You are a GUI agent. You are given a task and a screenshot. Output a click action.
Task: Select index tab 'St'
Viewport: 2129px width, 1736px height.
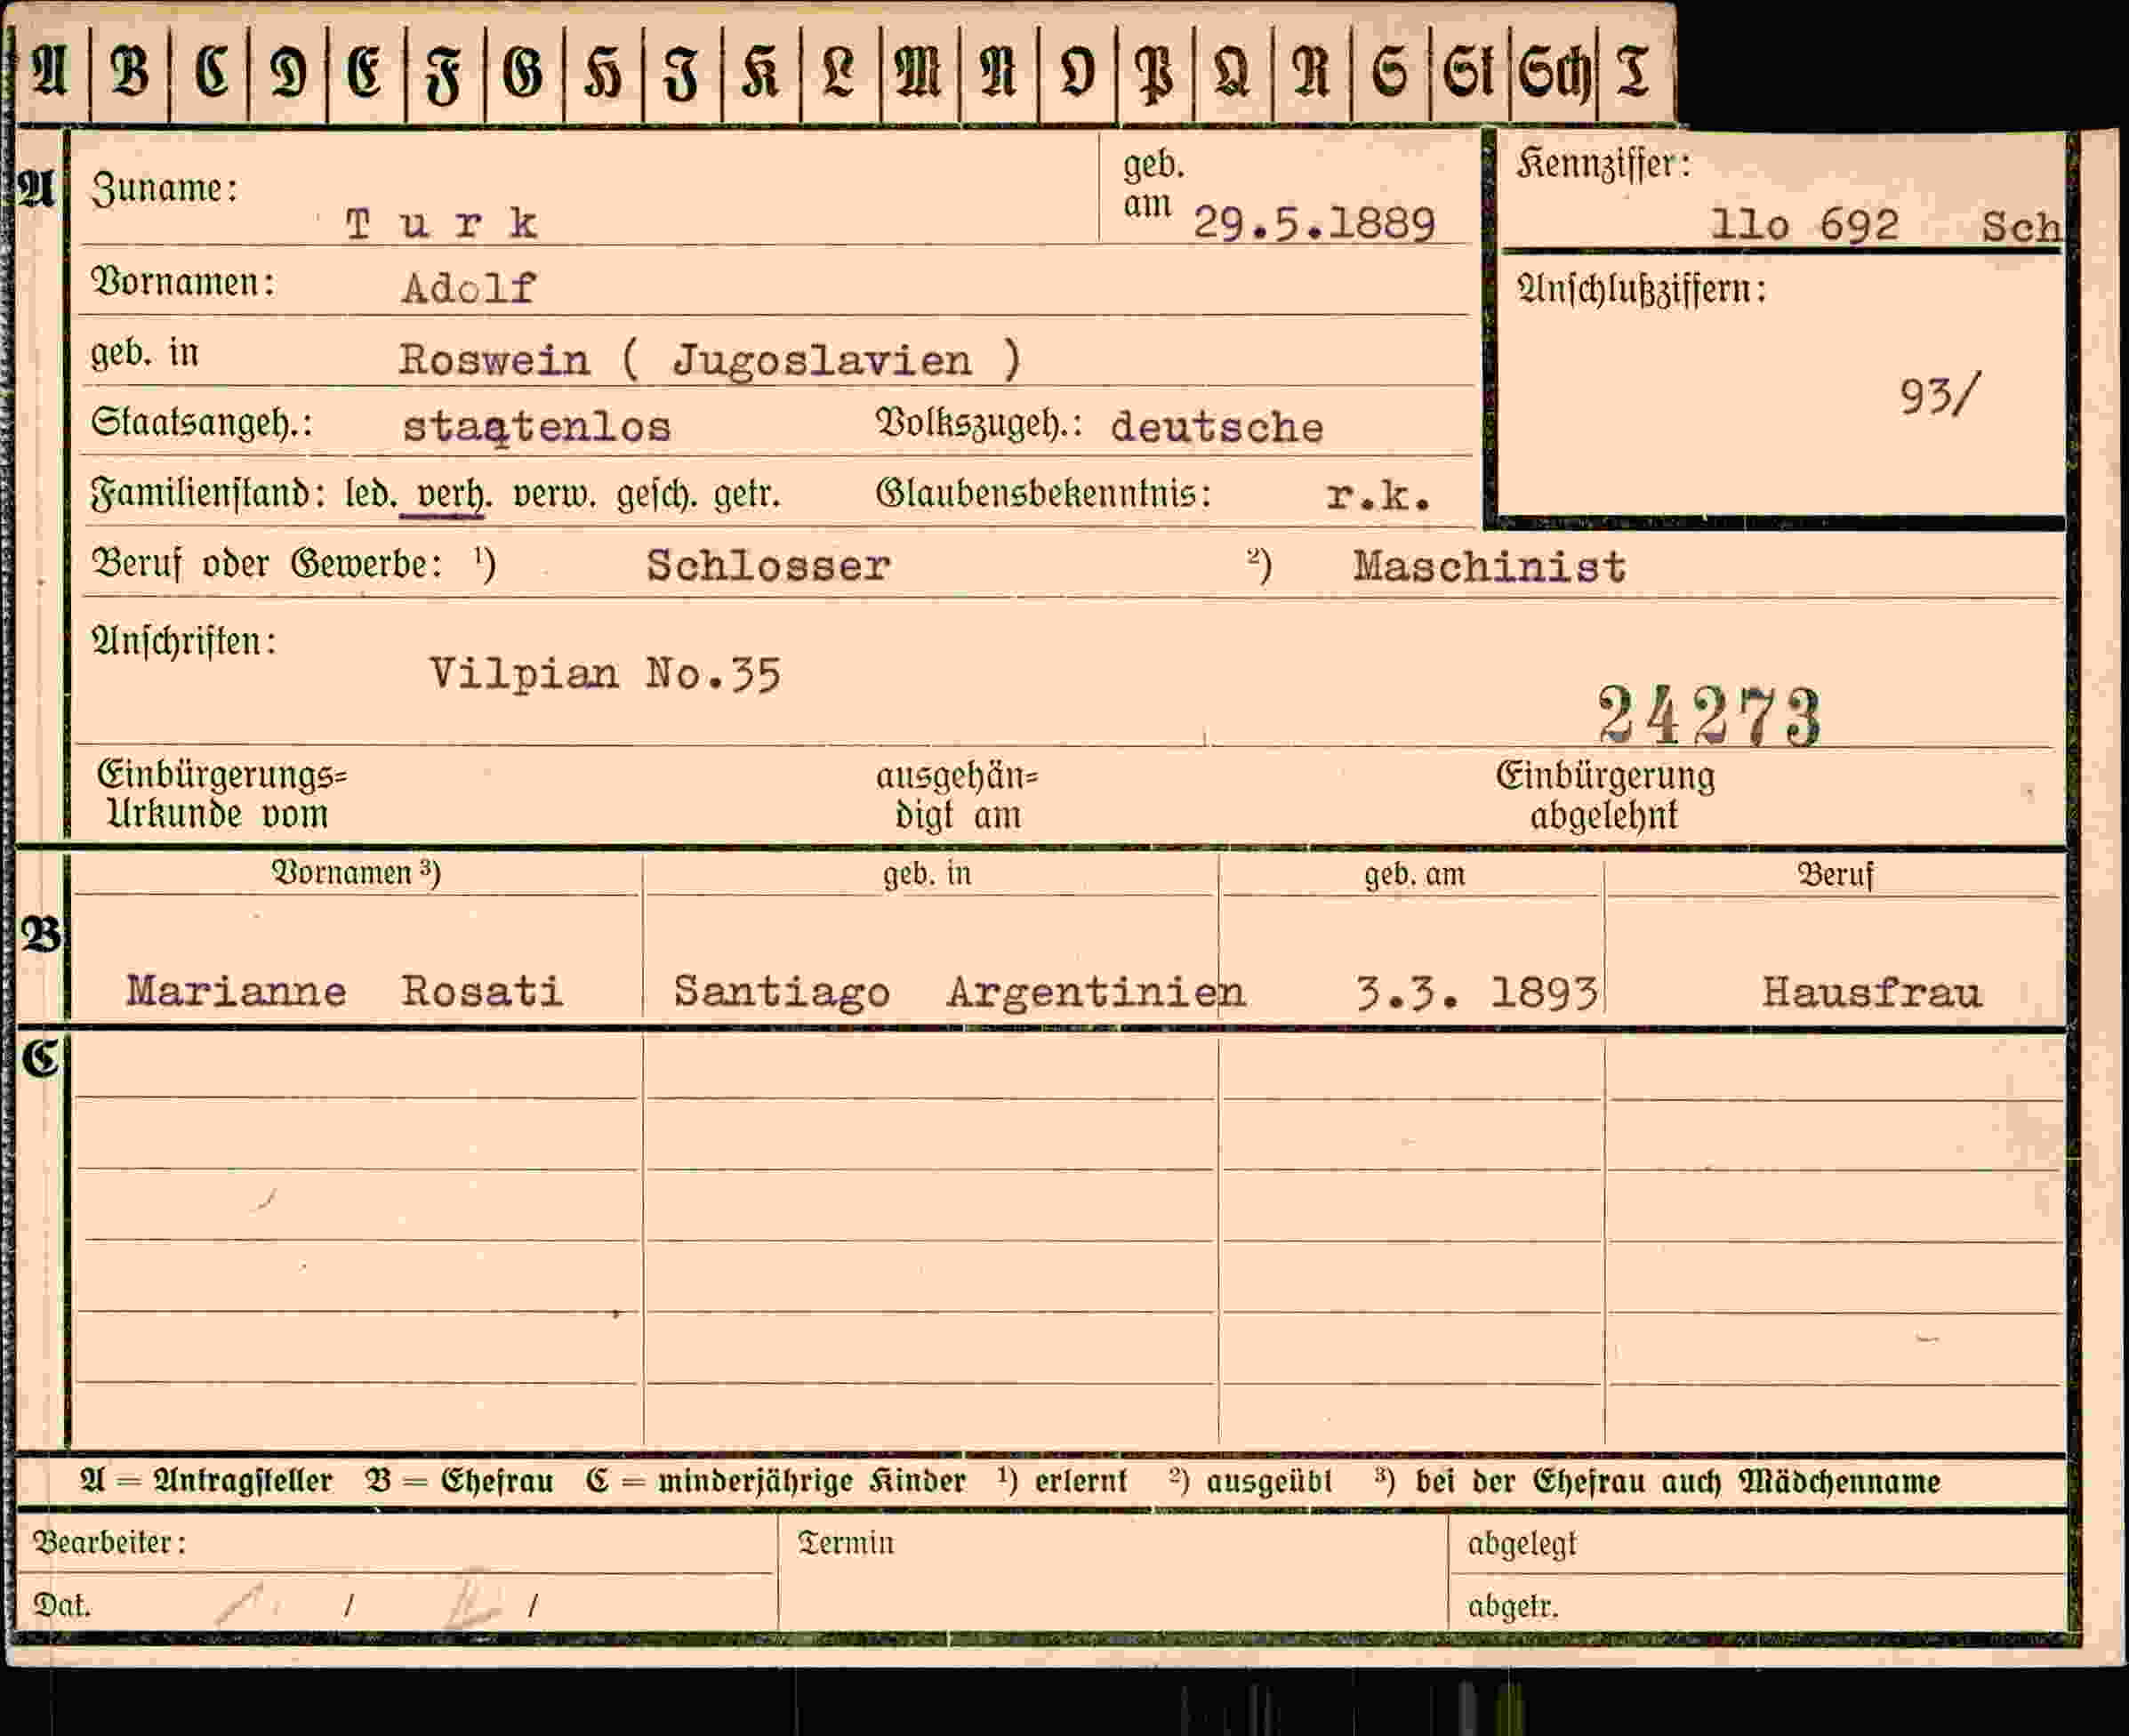pyautogui.click(x=1468, y=72)
